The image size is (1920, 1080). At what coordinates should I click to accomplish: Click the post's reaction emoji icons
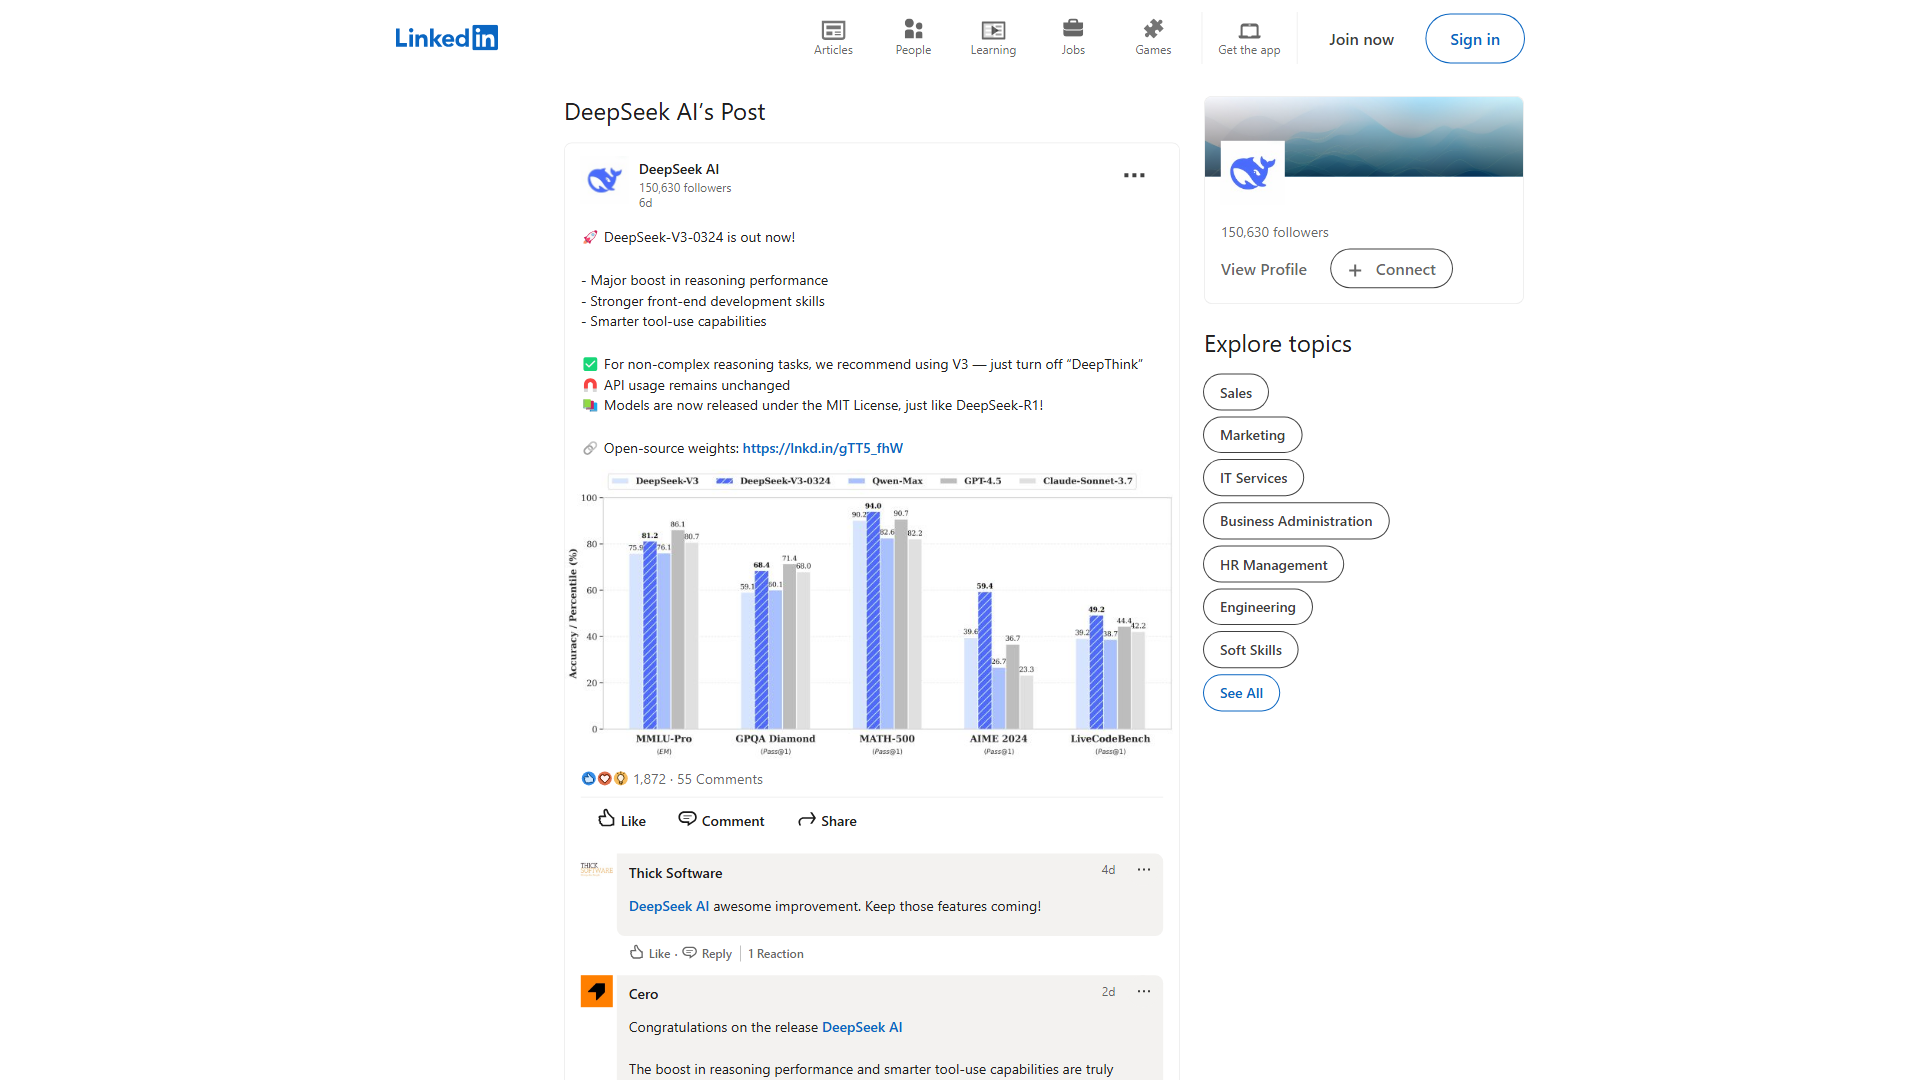point(604,778)
